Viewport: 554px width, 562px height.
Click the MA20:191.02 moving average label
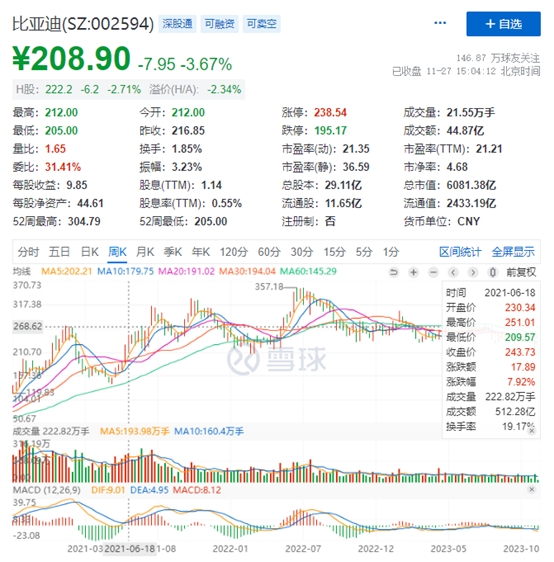(186, 271)
